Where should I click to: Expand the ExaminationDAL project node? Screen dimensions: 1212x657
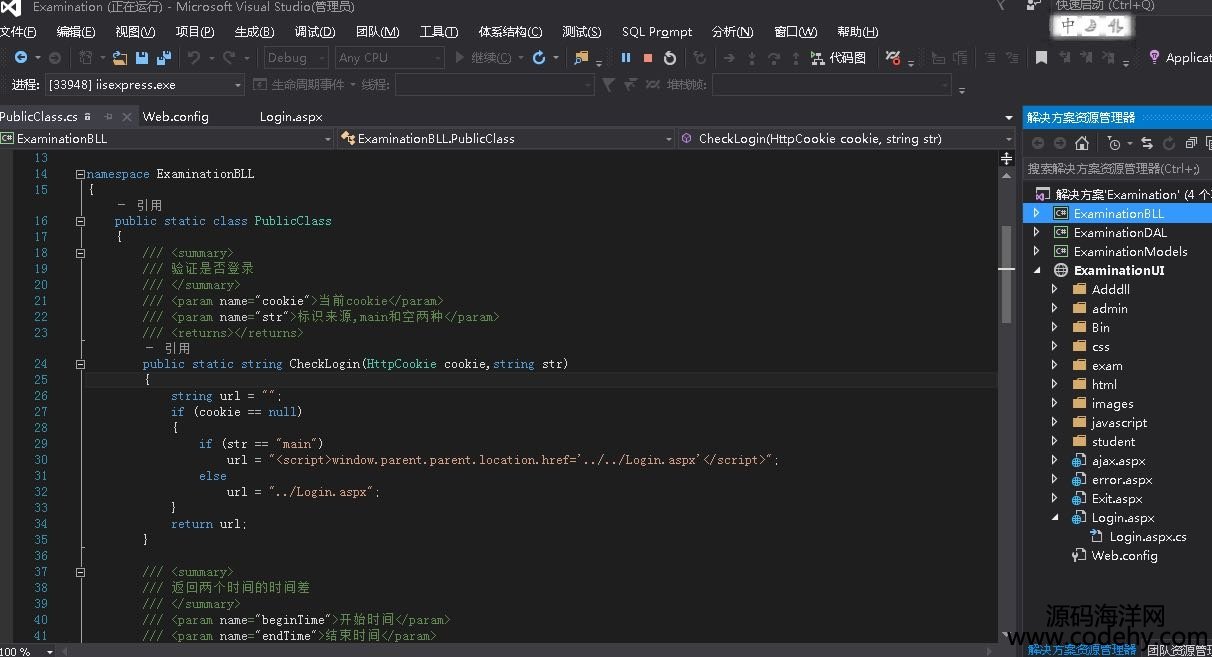point(1036,232)
